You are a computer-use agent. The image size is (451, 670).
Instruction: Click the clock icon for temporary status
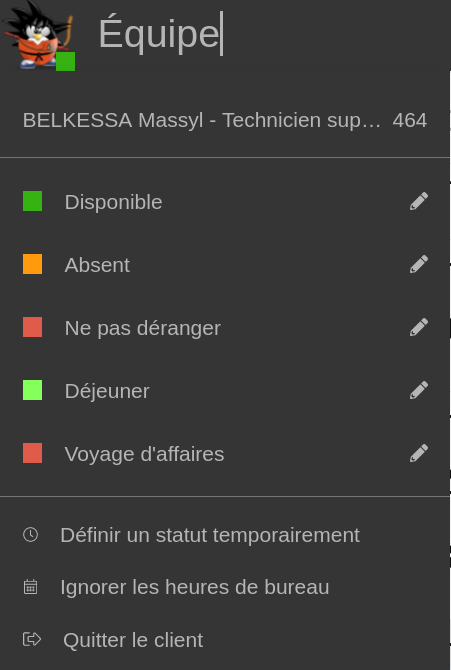pos(30,535)
